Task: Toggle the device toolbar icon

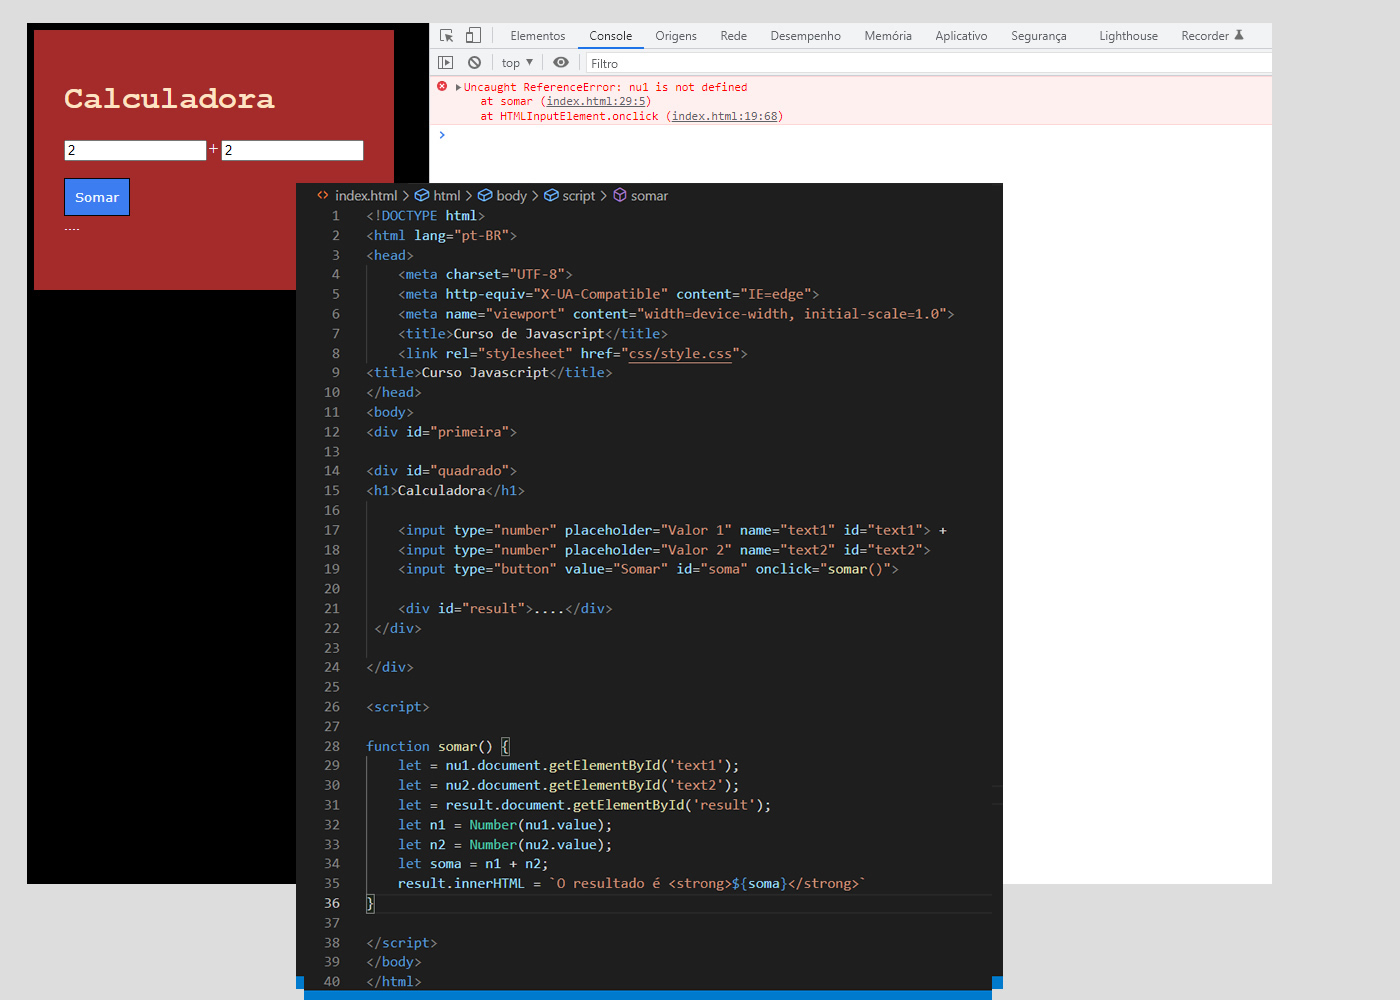Action: [x=473, y=35]
